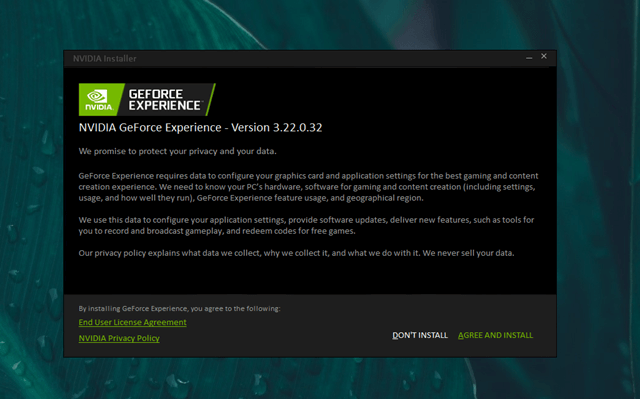Close the NVIDIA Installer window
This screenshot has width=640, height=399.
(544, 56)
